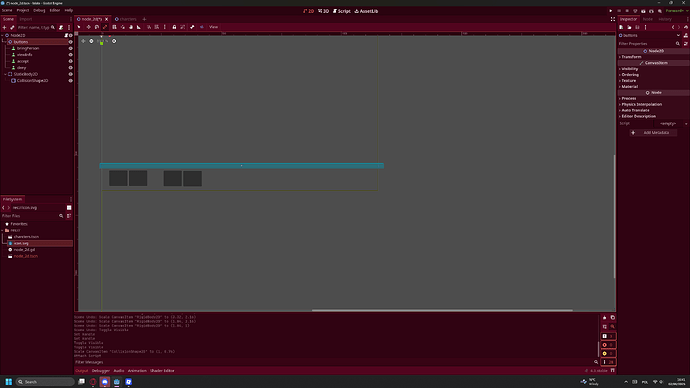
Task: Toggle visibility eye of deny node
Action: coord(70,68)
